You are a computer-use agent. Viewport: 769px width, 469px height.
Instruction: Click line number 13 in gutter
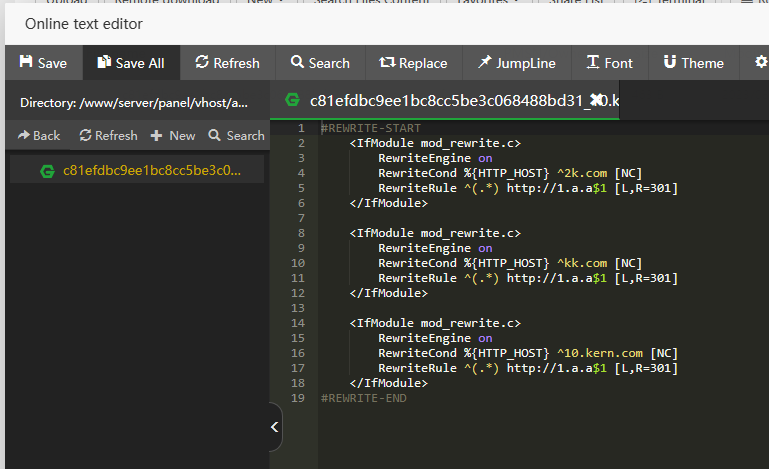[299, 308]
